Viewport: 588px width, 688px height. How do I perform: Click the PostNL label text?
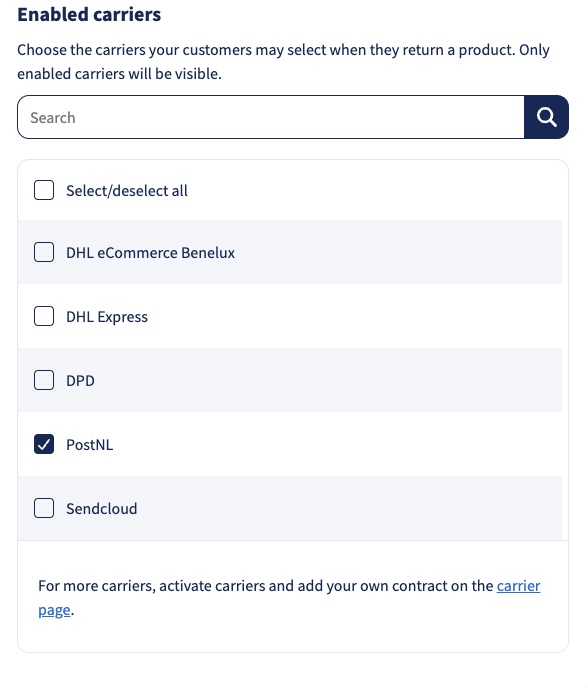[x=90, y=444]
